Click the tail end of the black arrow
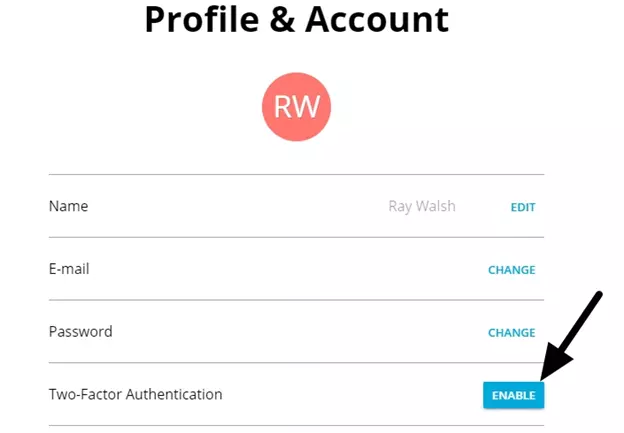 coord(600,293)
